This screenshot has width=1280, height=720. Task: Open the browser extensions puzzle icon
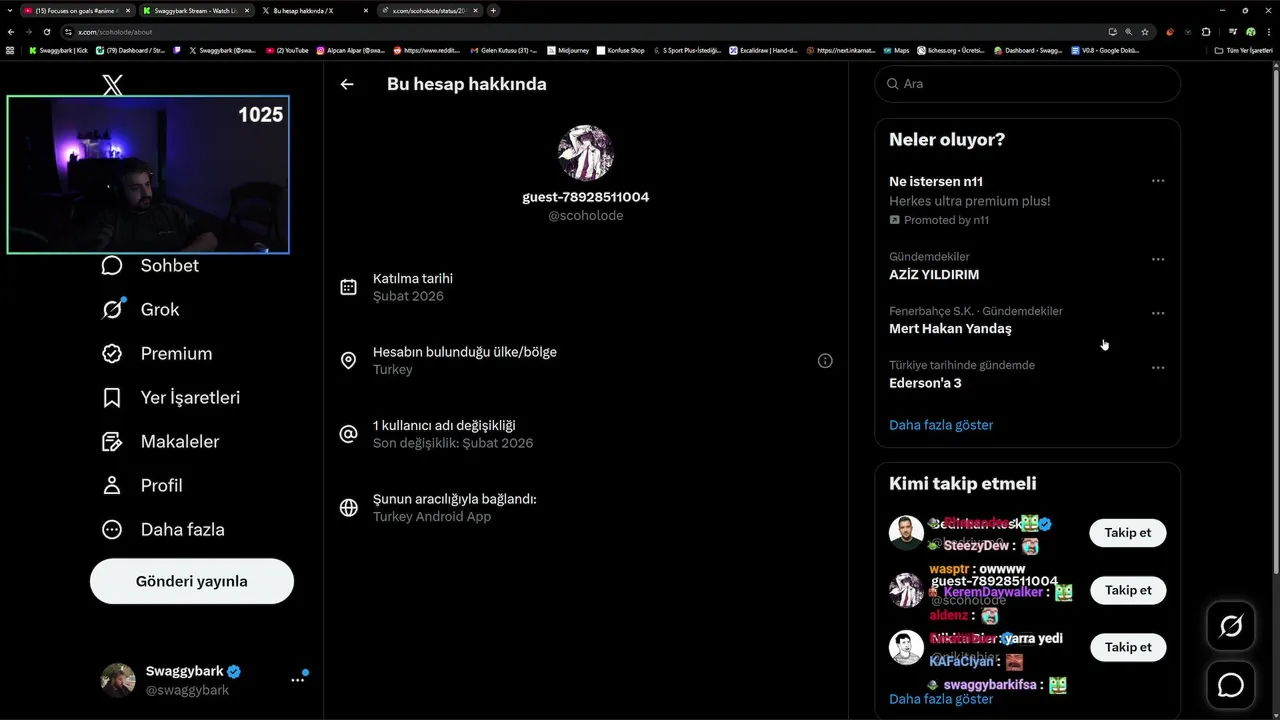1205,31
